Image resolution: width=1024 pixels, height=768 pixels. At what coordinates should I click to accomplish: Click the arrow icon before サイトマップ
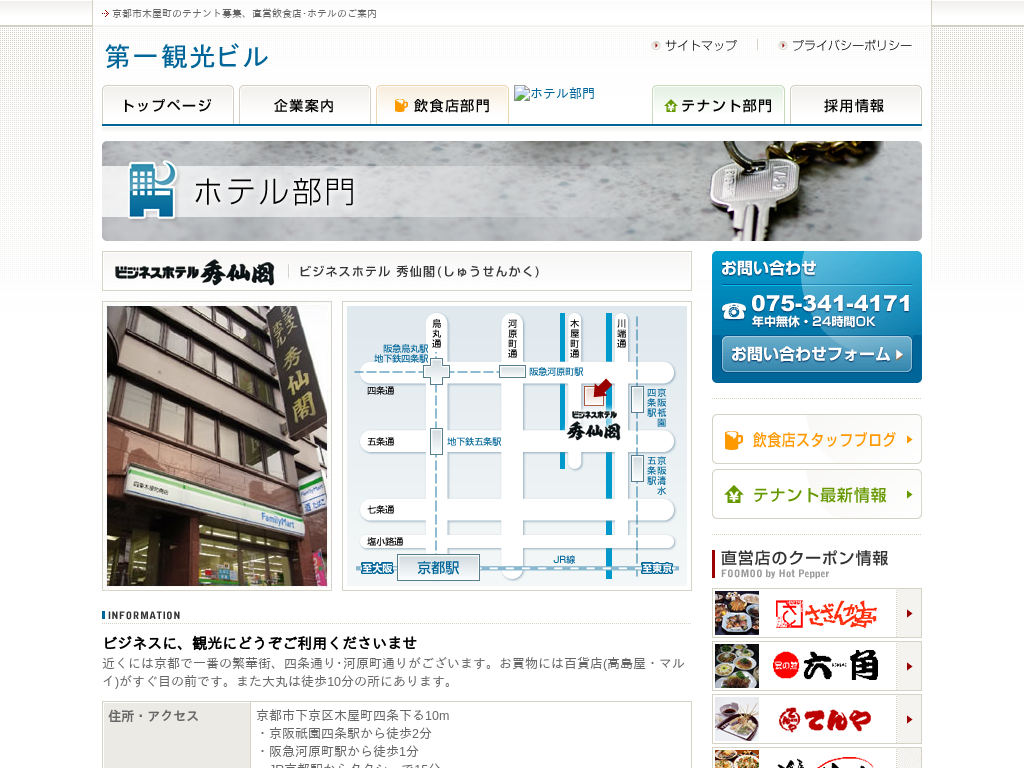click(656, 45)
